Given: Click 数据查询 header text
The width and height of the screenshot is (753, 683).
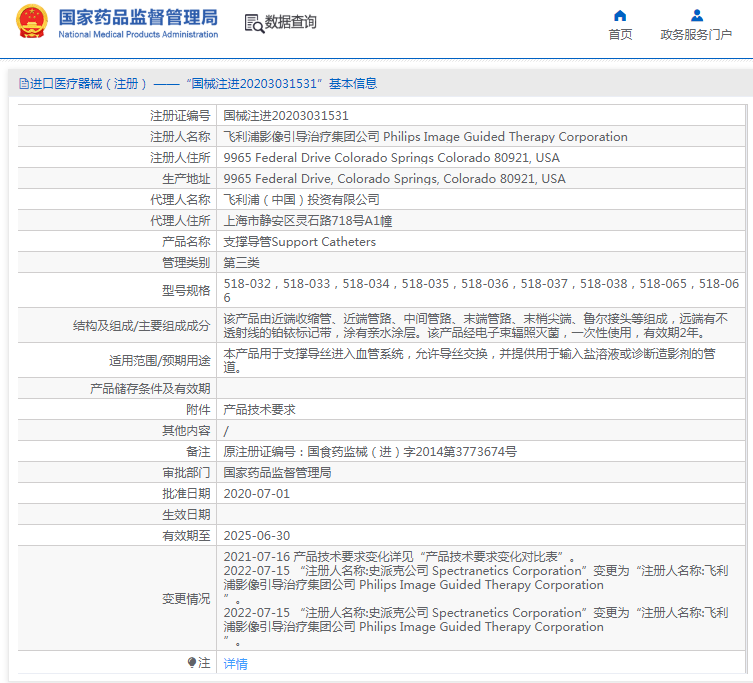Looking at the screenshot, I should (x=291, y=22).
